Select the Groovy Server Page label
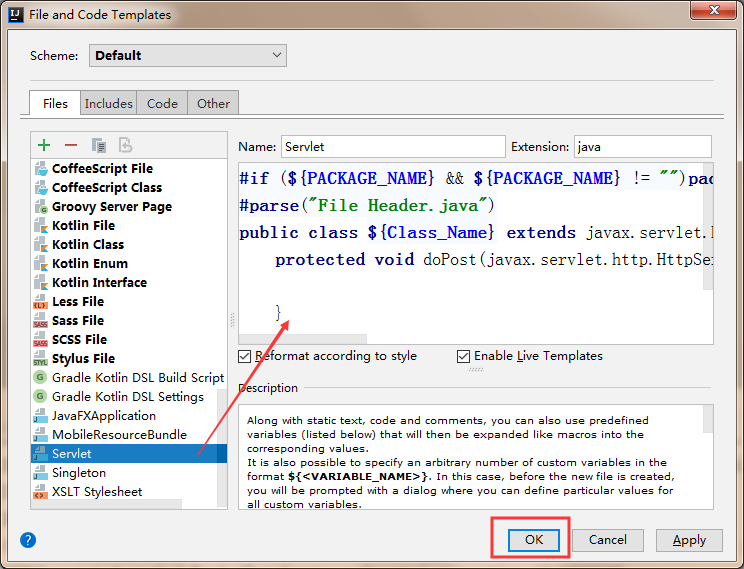This screenshot has width=744, height=569. coord(112,206)
